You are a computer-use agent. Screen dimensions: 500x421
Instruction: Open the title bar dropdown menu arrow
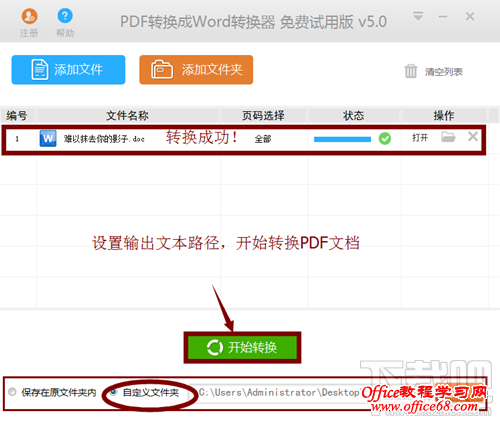[418, 16]
